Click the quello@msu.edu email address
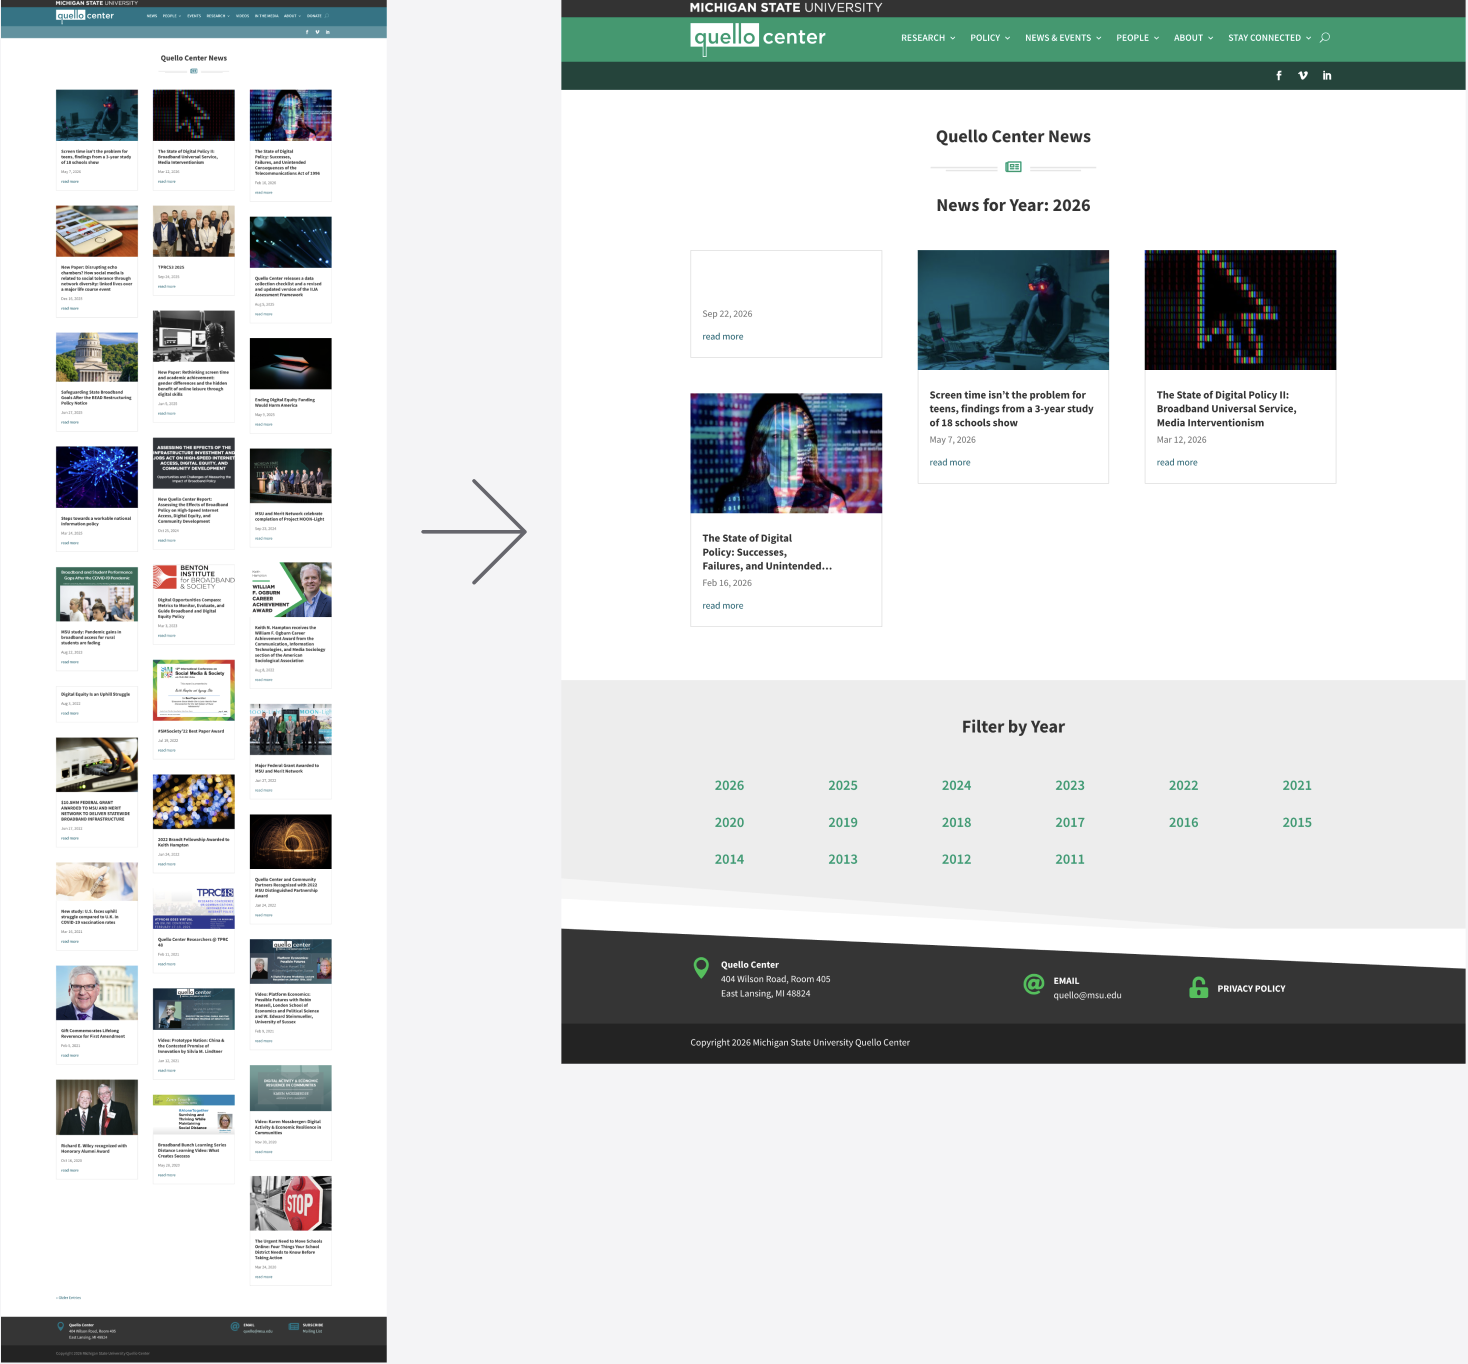Viewport: 1468px width, 1364px height. 1087,996
